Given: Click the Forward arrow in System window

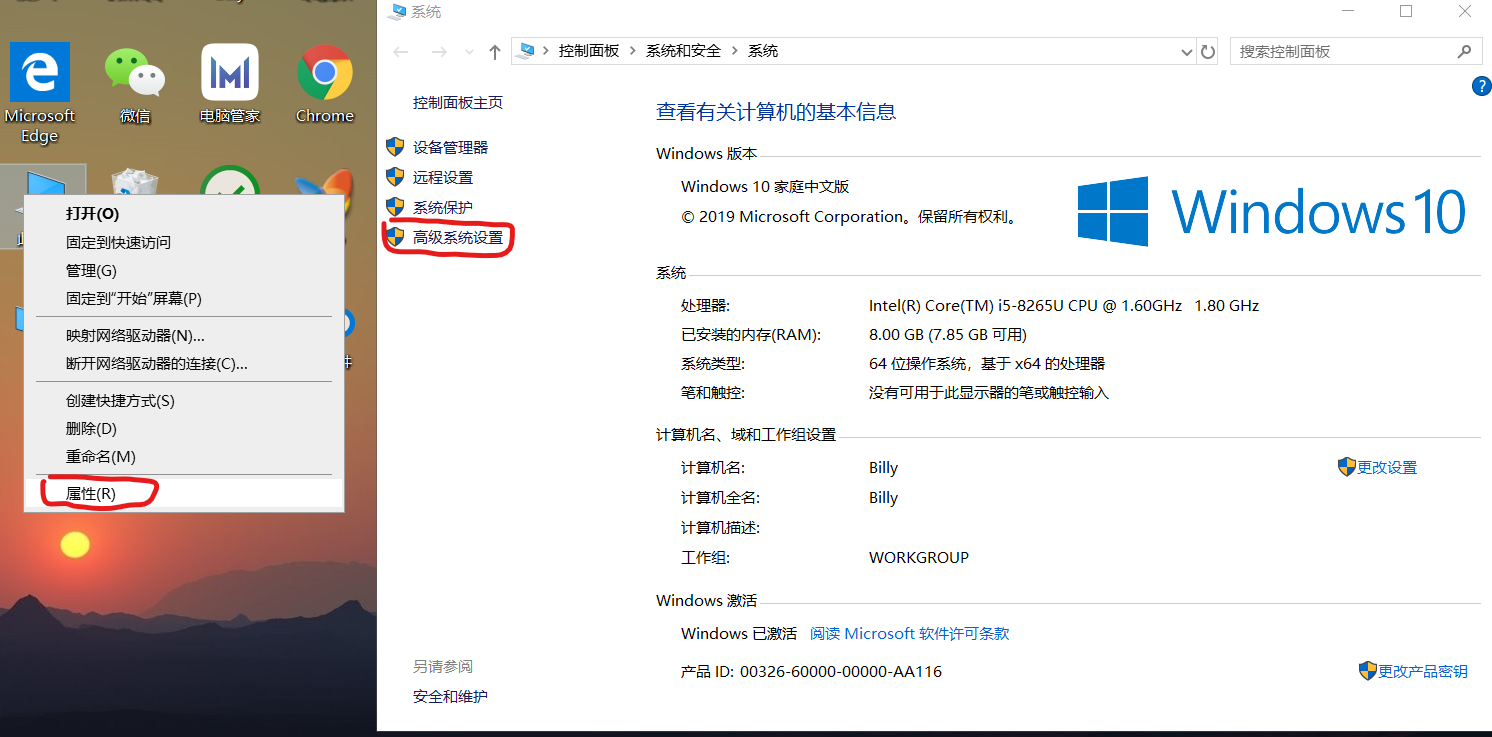Looking at the screenshot, I should pyautogui.click(x=439, y=51).
